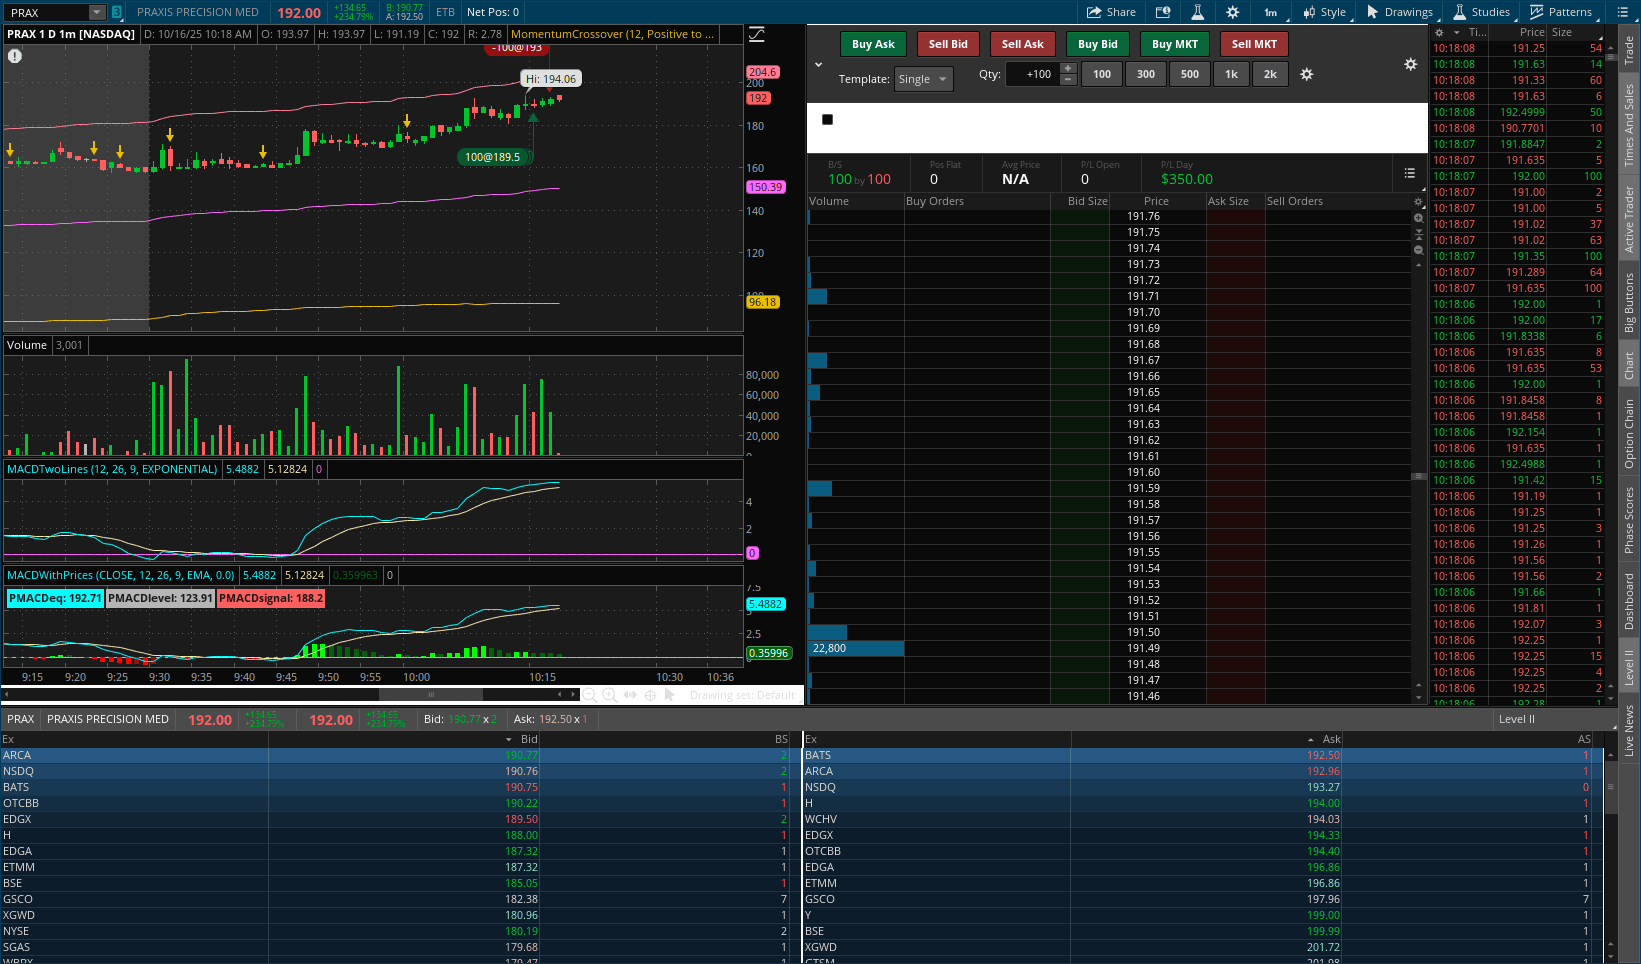Open the flask icon next to Share
This screenshot has height=964, width=1641.
(1197, 12)
